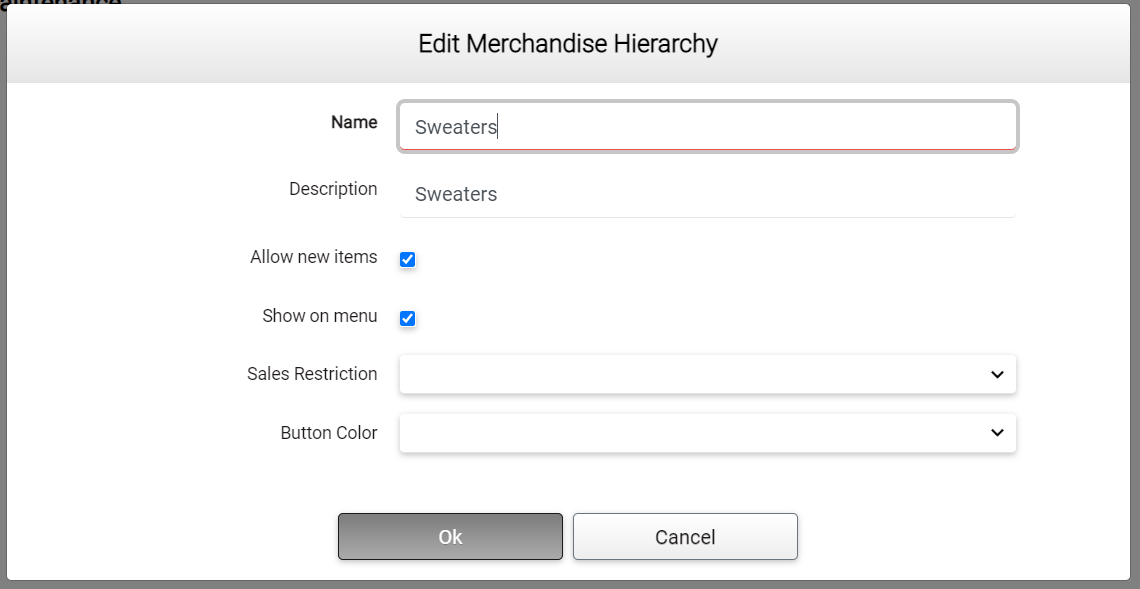Click the Sales Restriction label

[x=312, y=374]
